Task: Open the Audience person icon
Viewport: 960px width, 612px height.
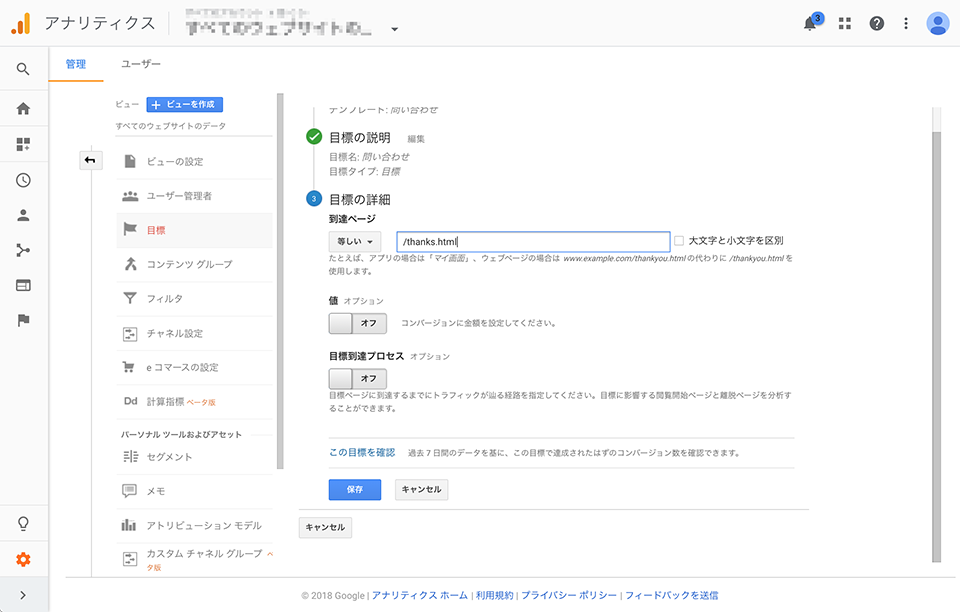Action: tap(23, 215)
